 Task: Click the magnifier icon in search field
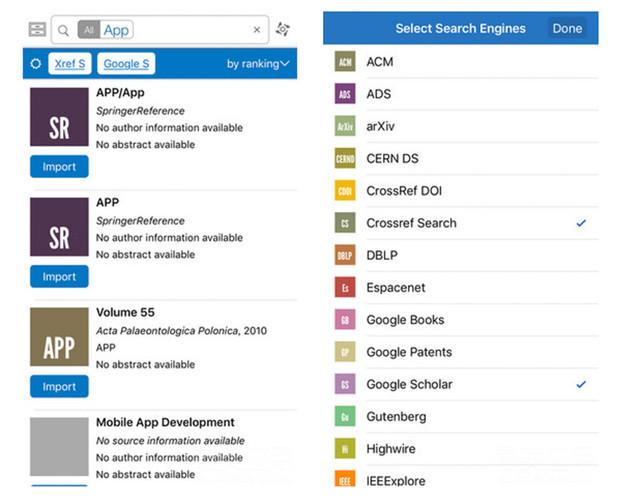pyautogui.click(x=64, y=31)
